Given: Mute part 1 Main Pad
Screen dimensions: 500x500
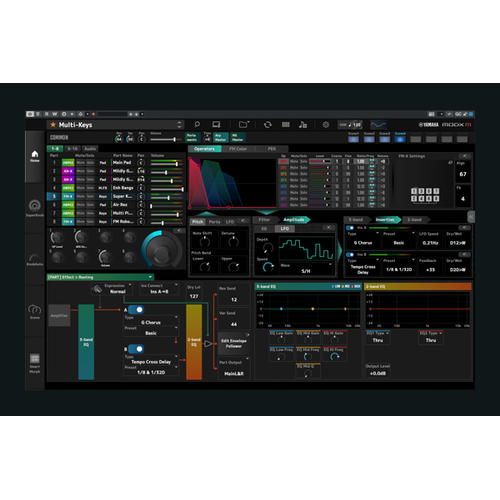Looking at the screenshot, I should pos(81,163).
